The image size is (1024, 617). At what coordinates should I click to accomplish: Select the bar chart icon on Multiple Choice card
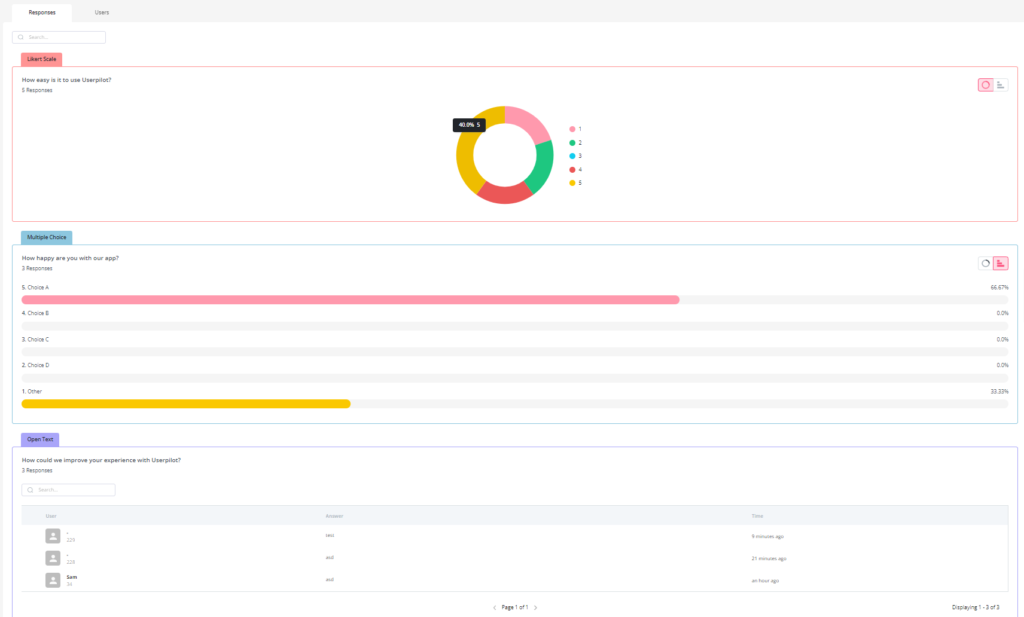pyautogui.click(x=1000, y=263)
